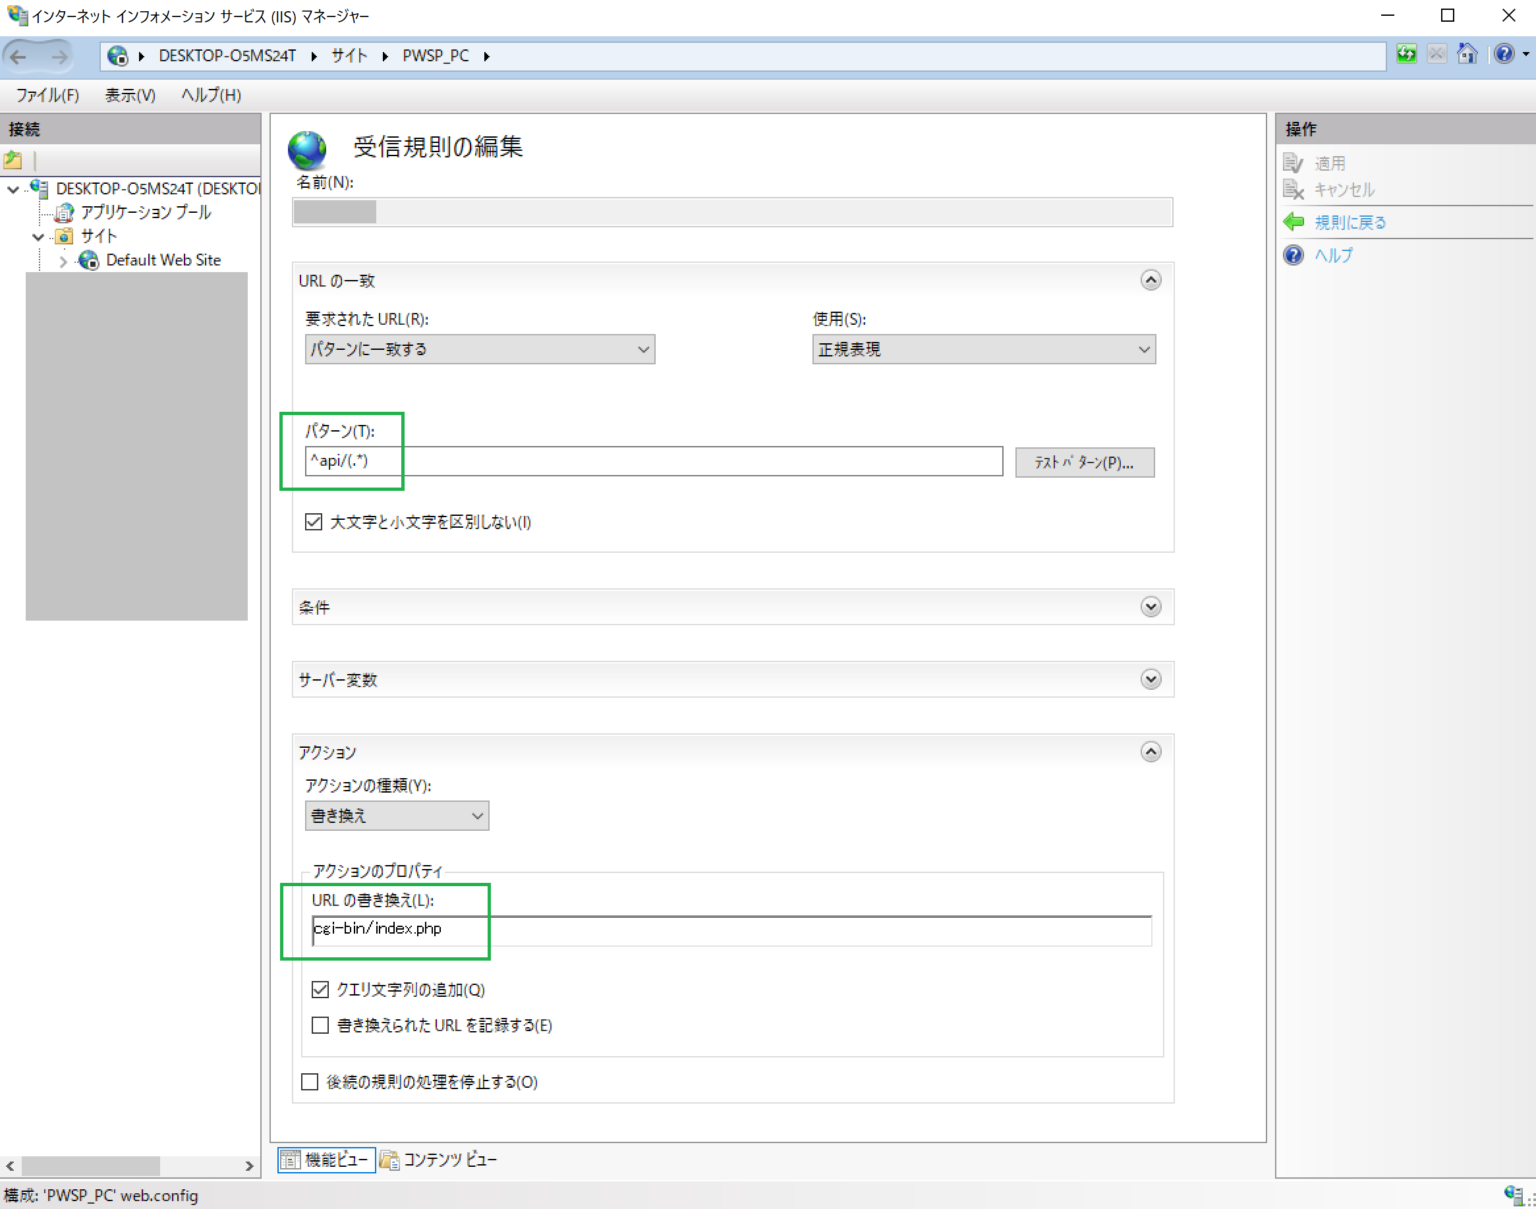
Task: Toggle 大文字と小文字を区別しない checkbox
Action: (x=314, y=522)
